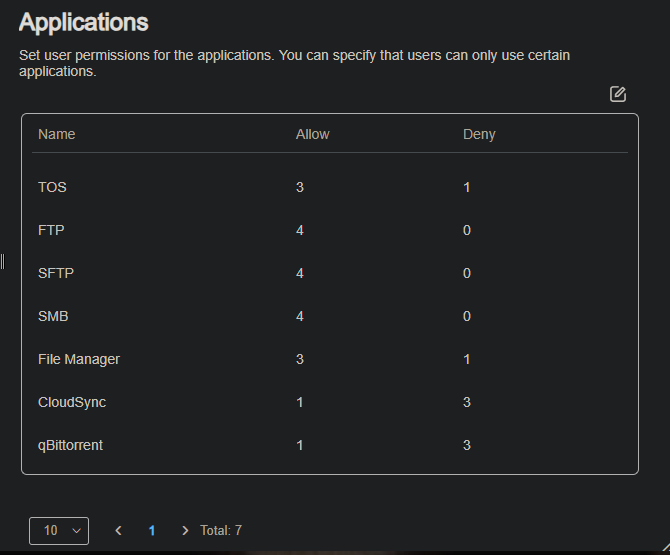Select the FTP application row
The image size is (670, 555).
pos(51,230)
